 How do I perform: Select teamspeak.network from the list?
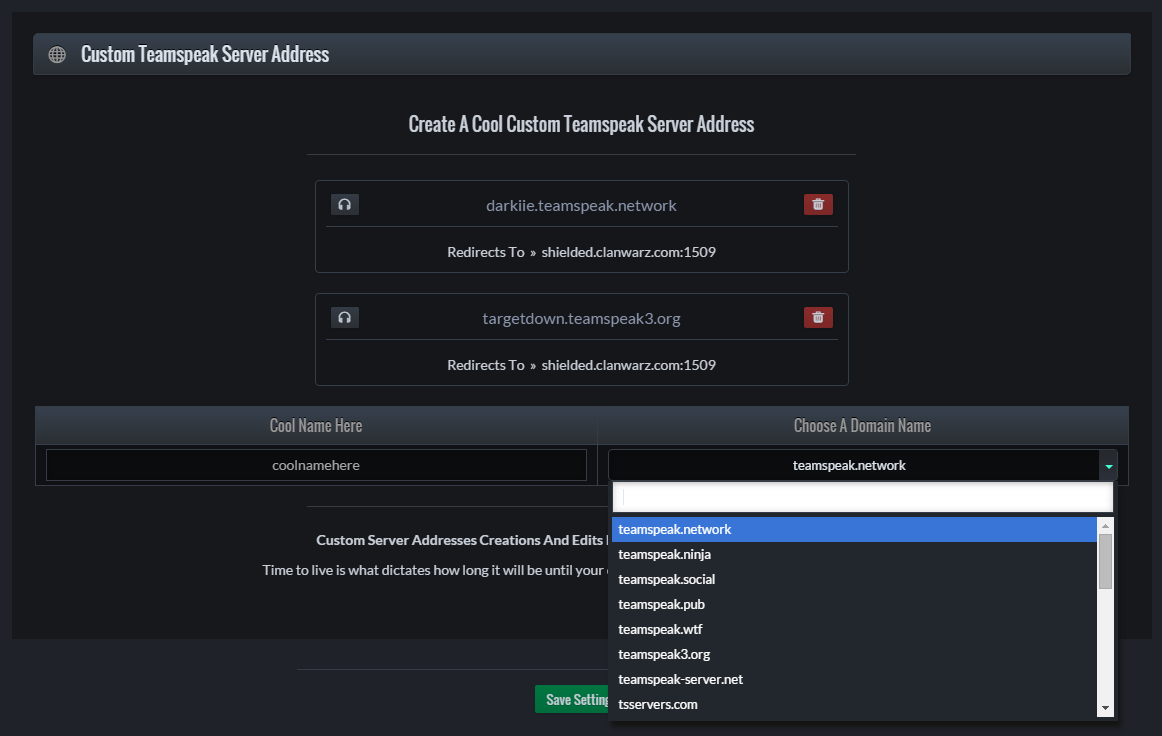pyautogui.click(x=854, y=529)
